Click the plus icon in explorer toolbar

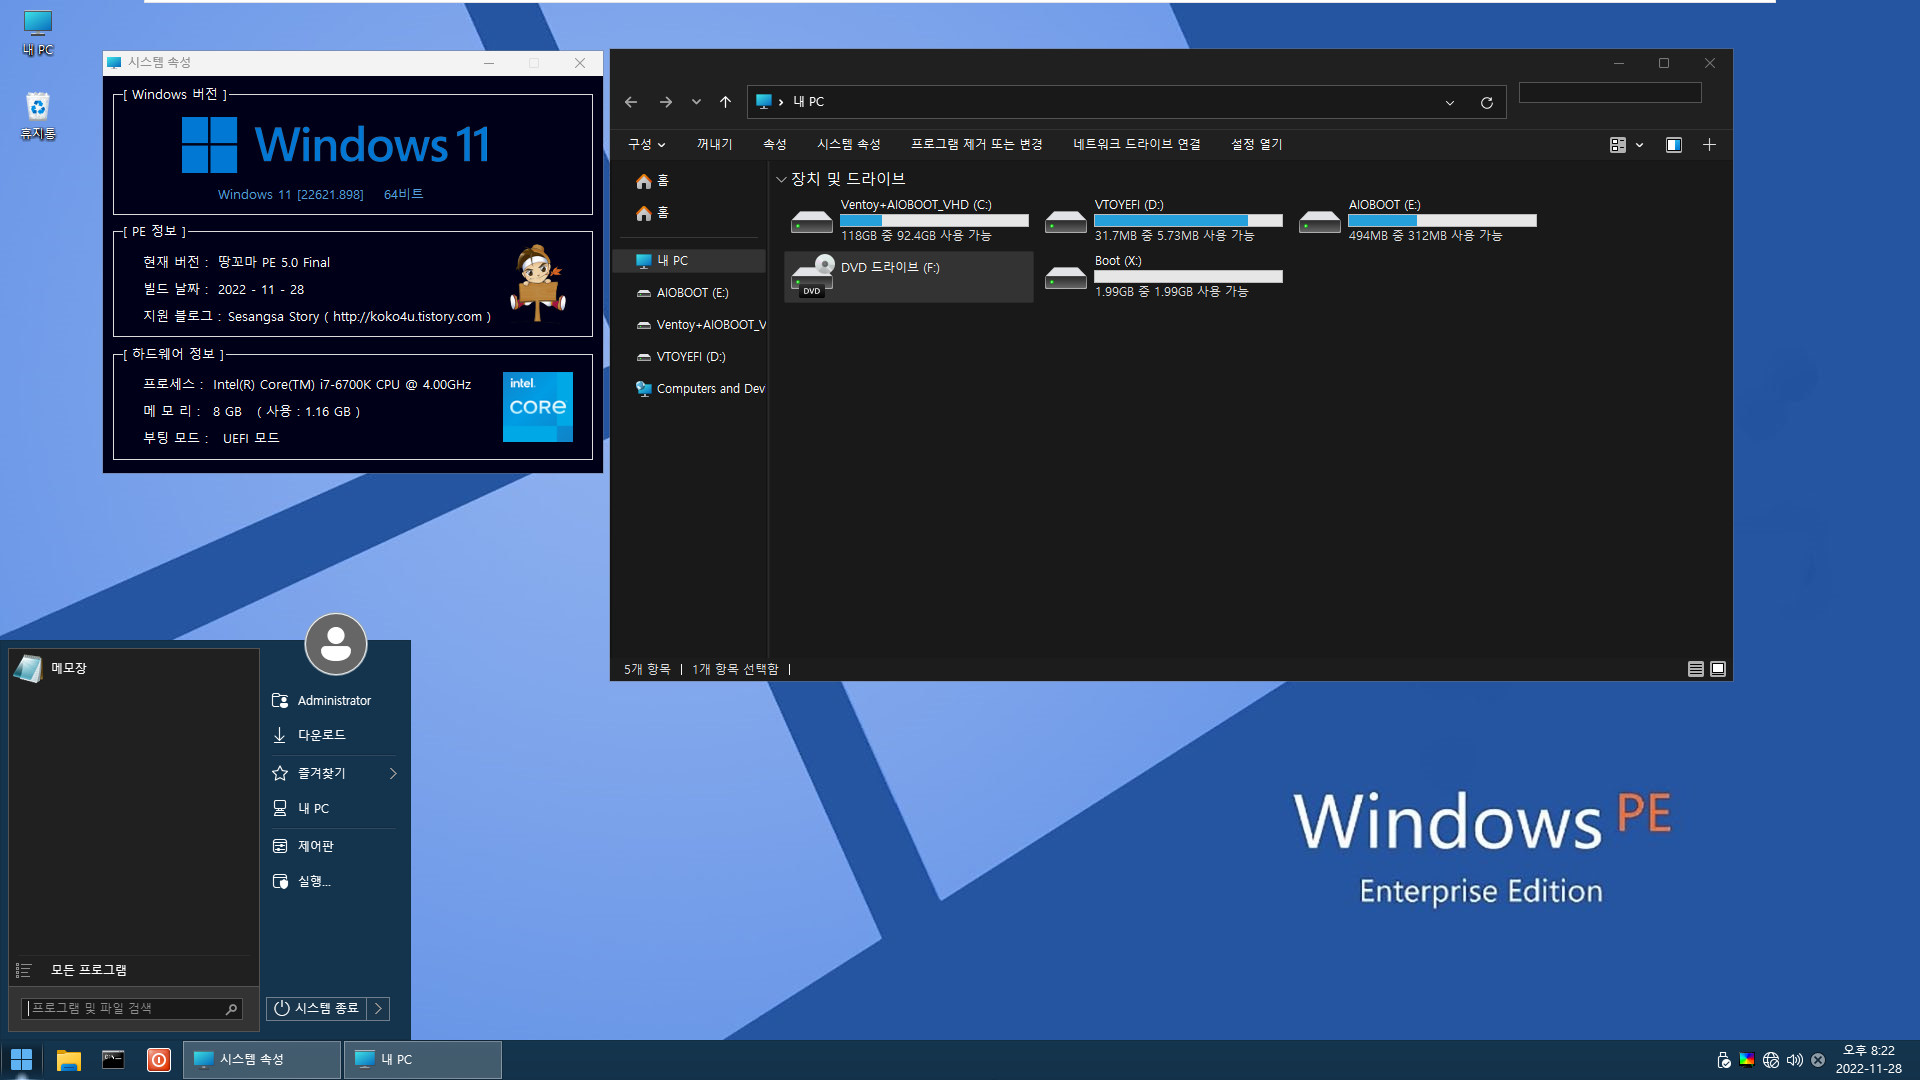tap(1710, 145)
